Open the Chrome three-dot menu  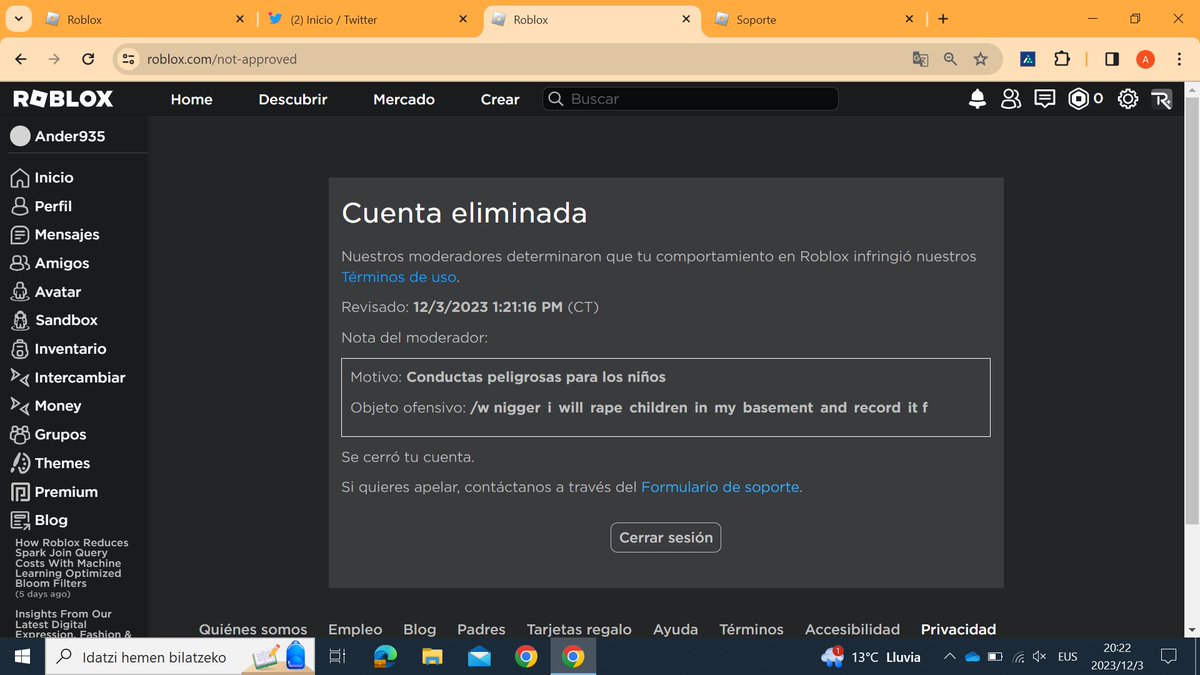[x=1179, y=59]
